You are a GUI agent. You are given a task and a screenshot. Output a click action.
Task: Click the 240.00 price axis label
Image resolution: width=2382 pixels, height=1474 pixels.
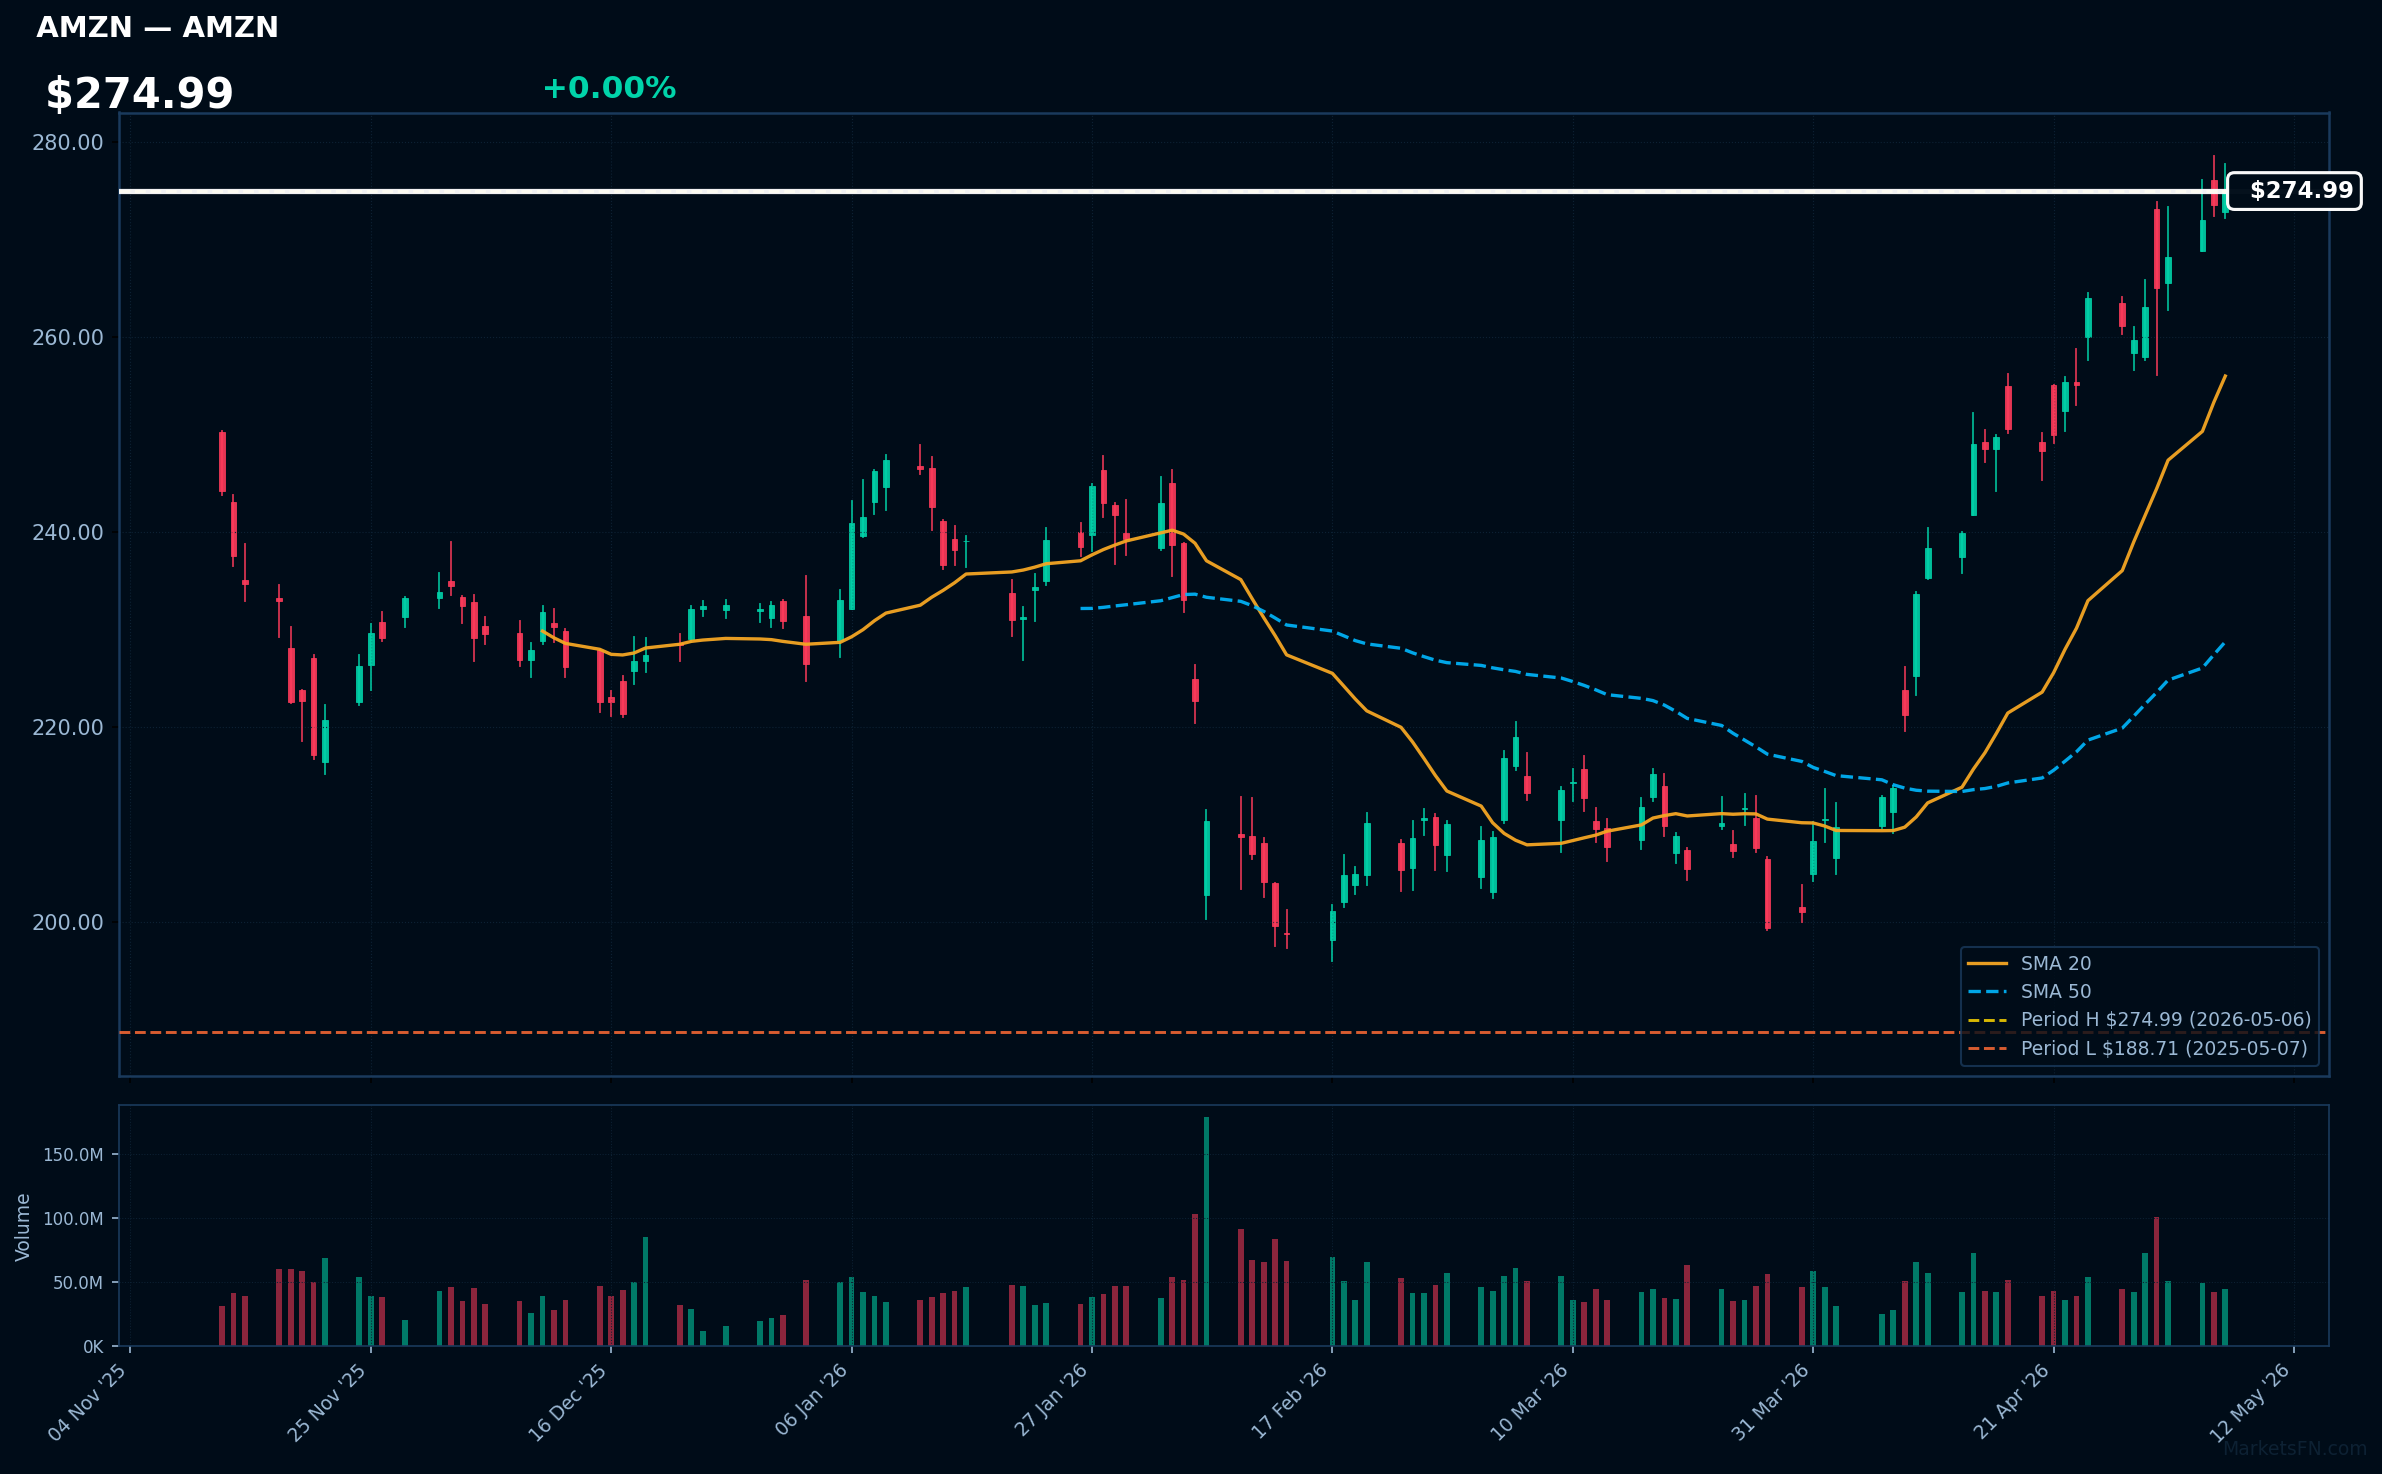click(x=68, y=533)
